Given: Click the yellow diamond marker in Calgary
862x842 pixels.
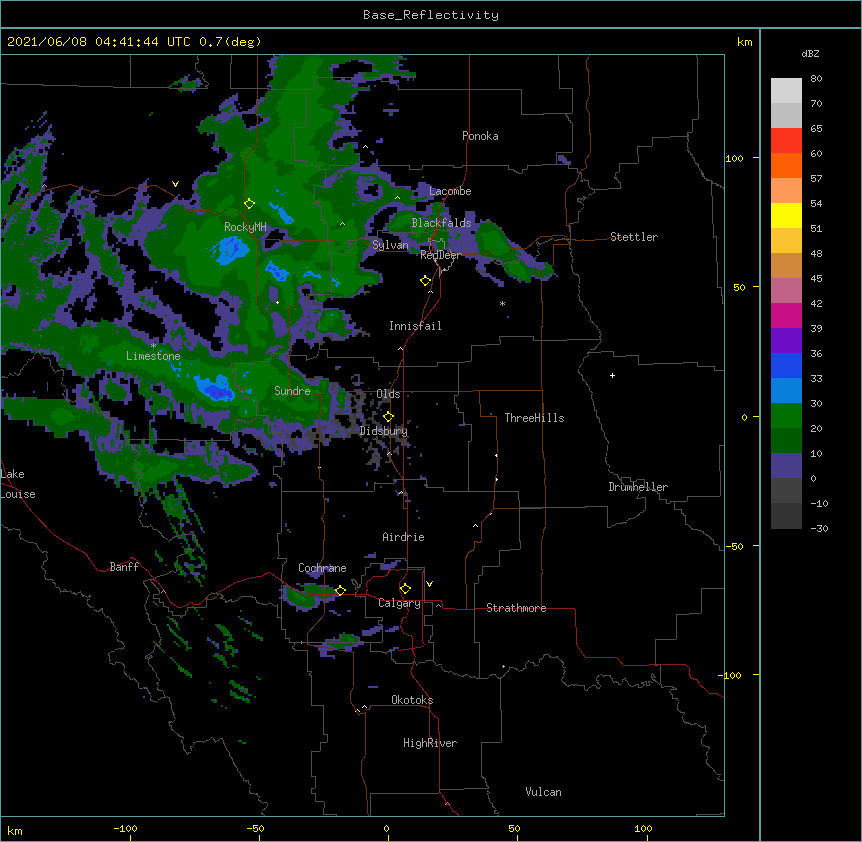Looking at the screenshot, I should point(405,589).
